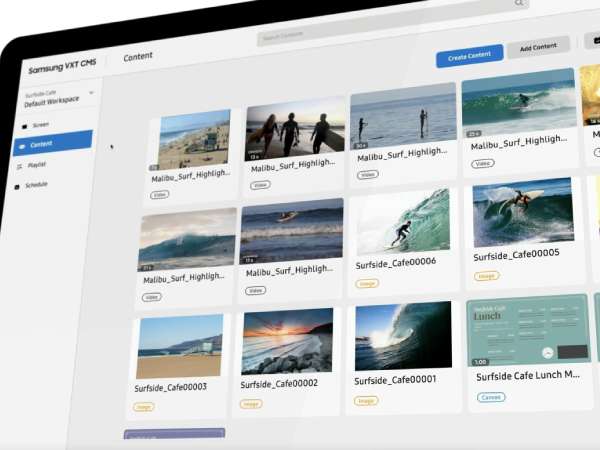Open the Screen section in sidebar
The image size is (600, 450).
[40, 125]
